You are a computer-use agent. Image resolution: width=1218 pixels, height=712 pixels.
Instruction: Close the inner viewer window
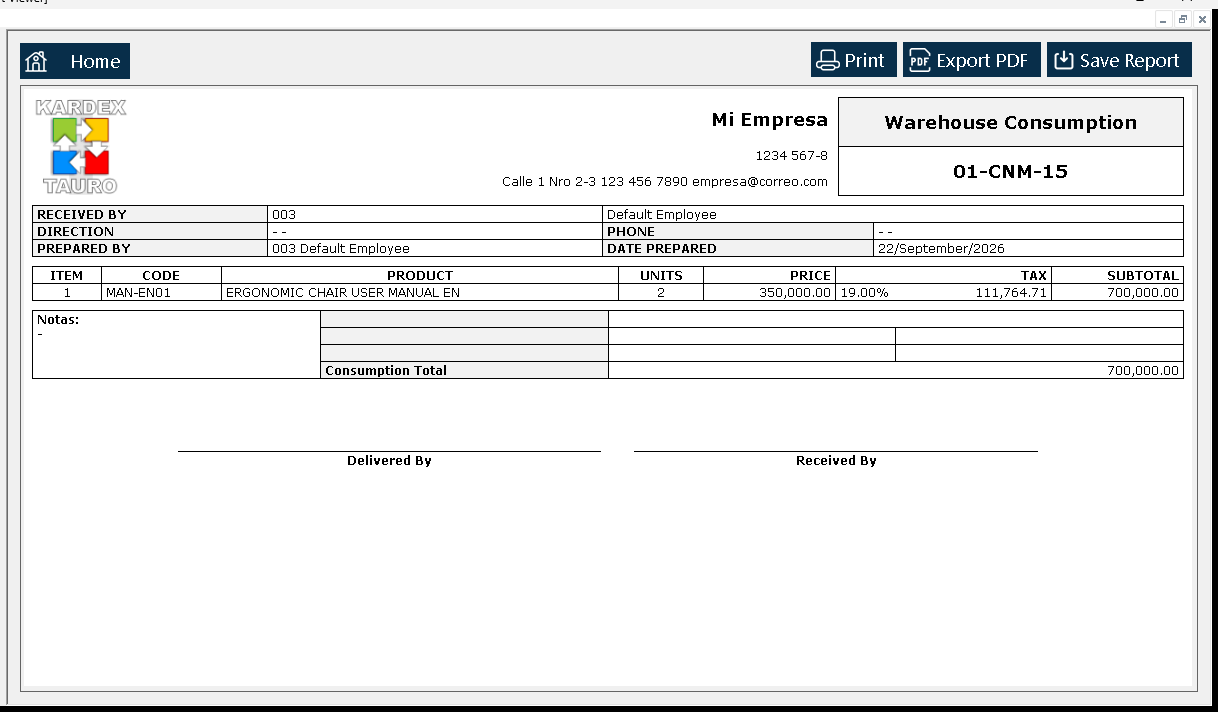pyautogui.click(x=1202, y=20)
